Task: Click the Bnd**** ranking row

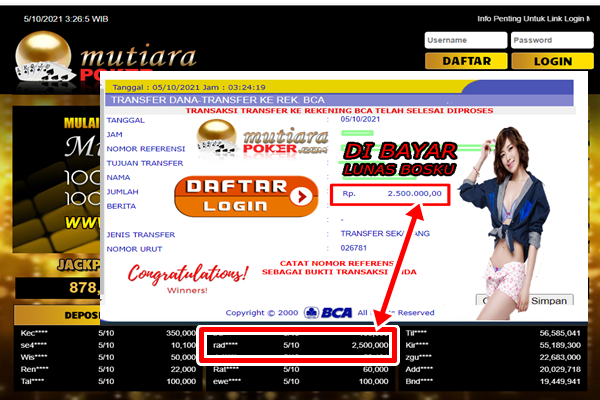Action: 493,382
